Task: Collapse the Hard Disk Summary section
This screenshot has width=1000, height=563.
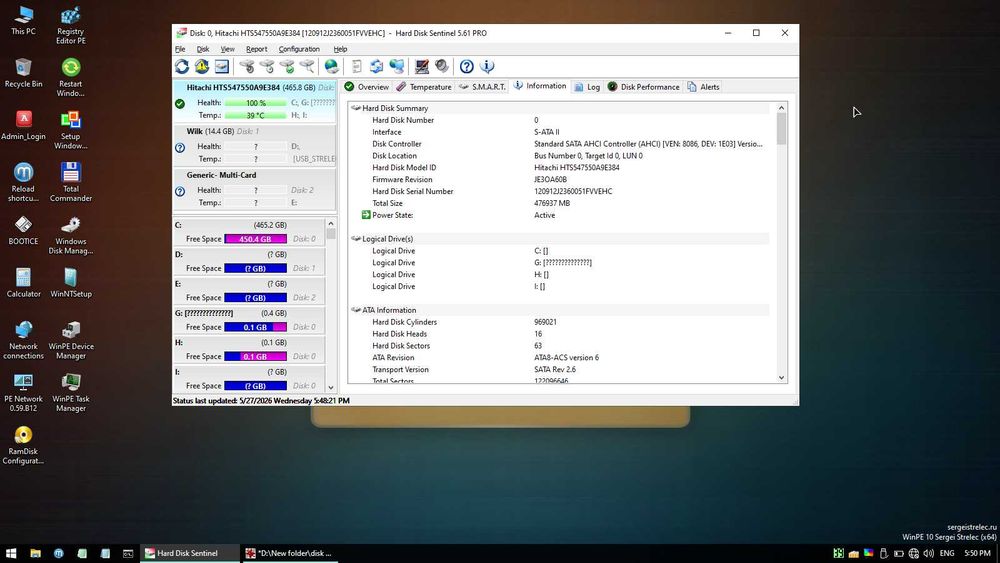Action: 356,108
